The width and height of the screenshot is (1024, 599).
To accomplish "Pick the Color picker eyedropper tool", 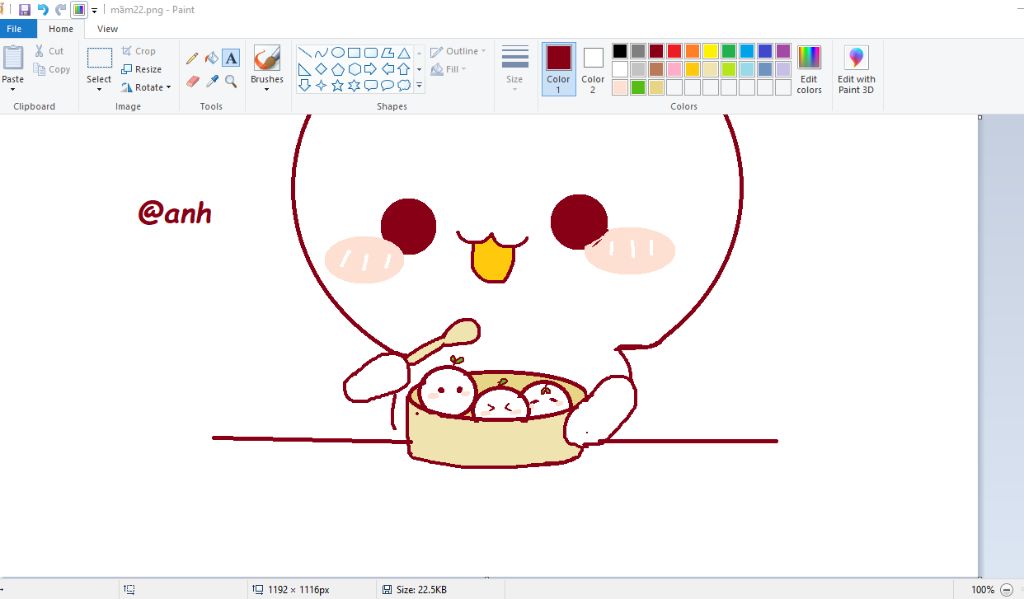I will (211, 81).
